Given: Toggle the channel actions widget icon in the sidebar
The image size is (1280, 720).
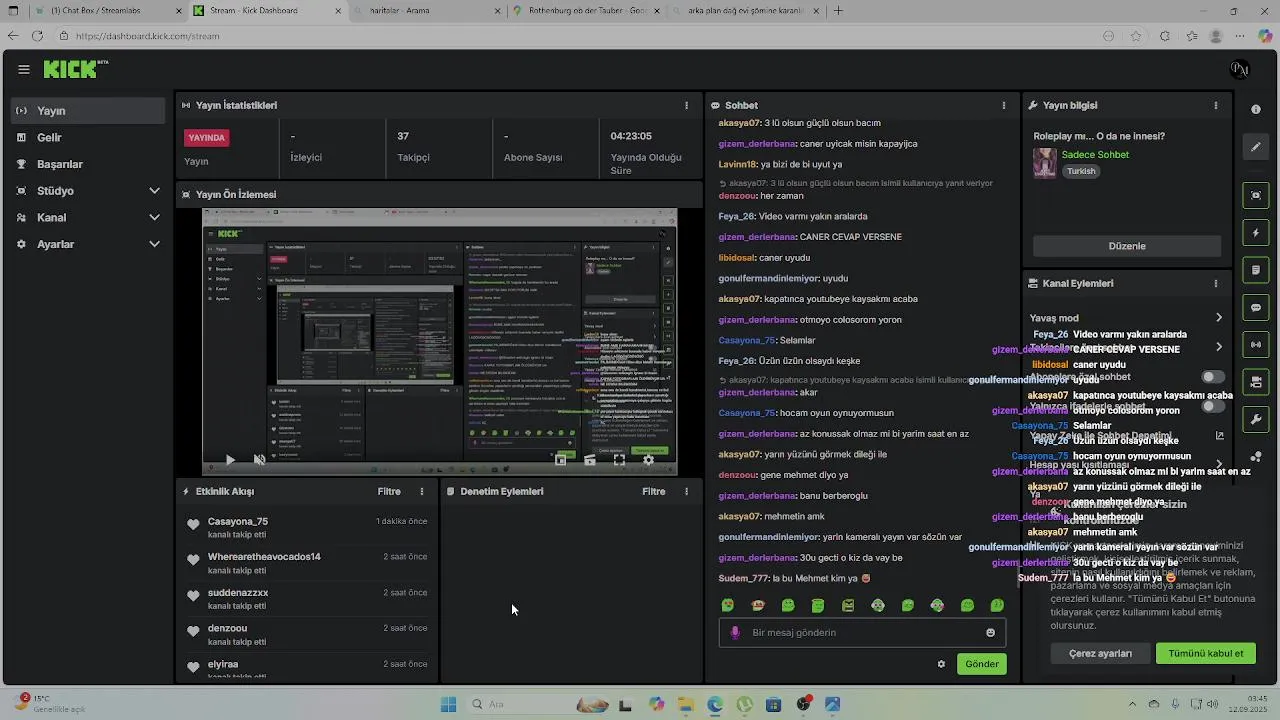Looking at the screenshot, I should click(1256, 382).
